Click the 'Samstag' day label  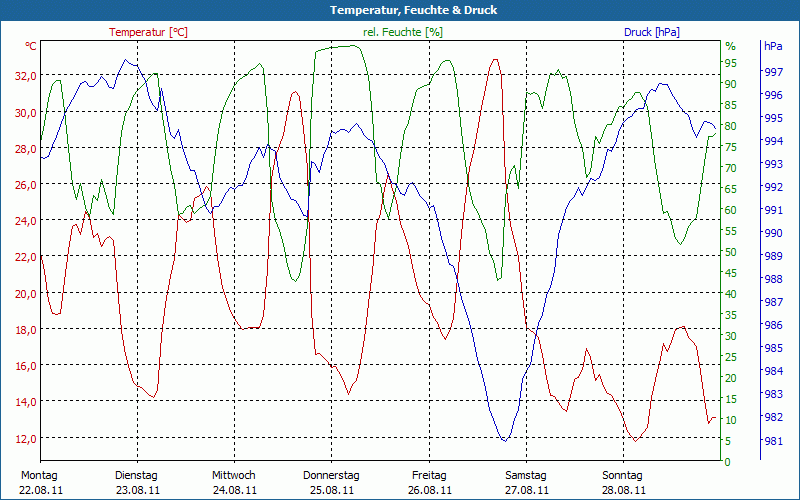coord(526,476)
